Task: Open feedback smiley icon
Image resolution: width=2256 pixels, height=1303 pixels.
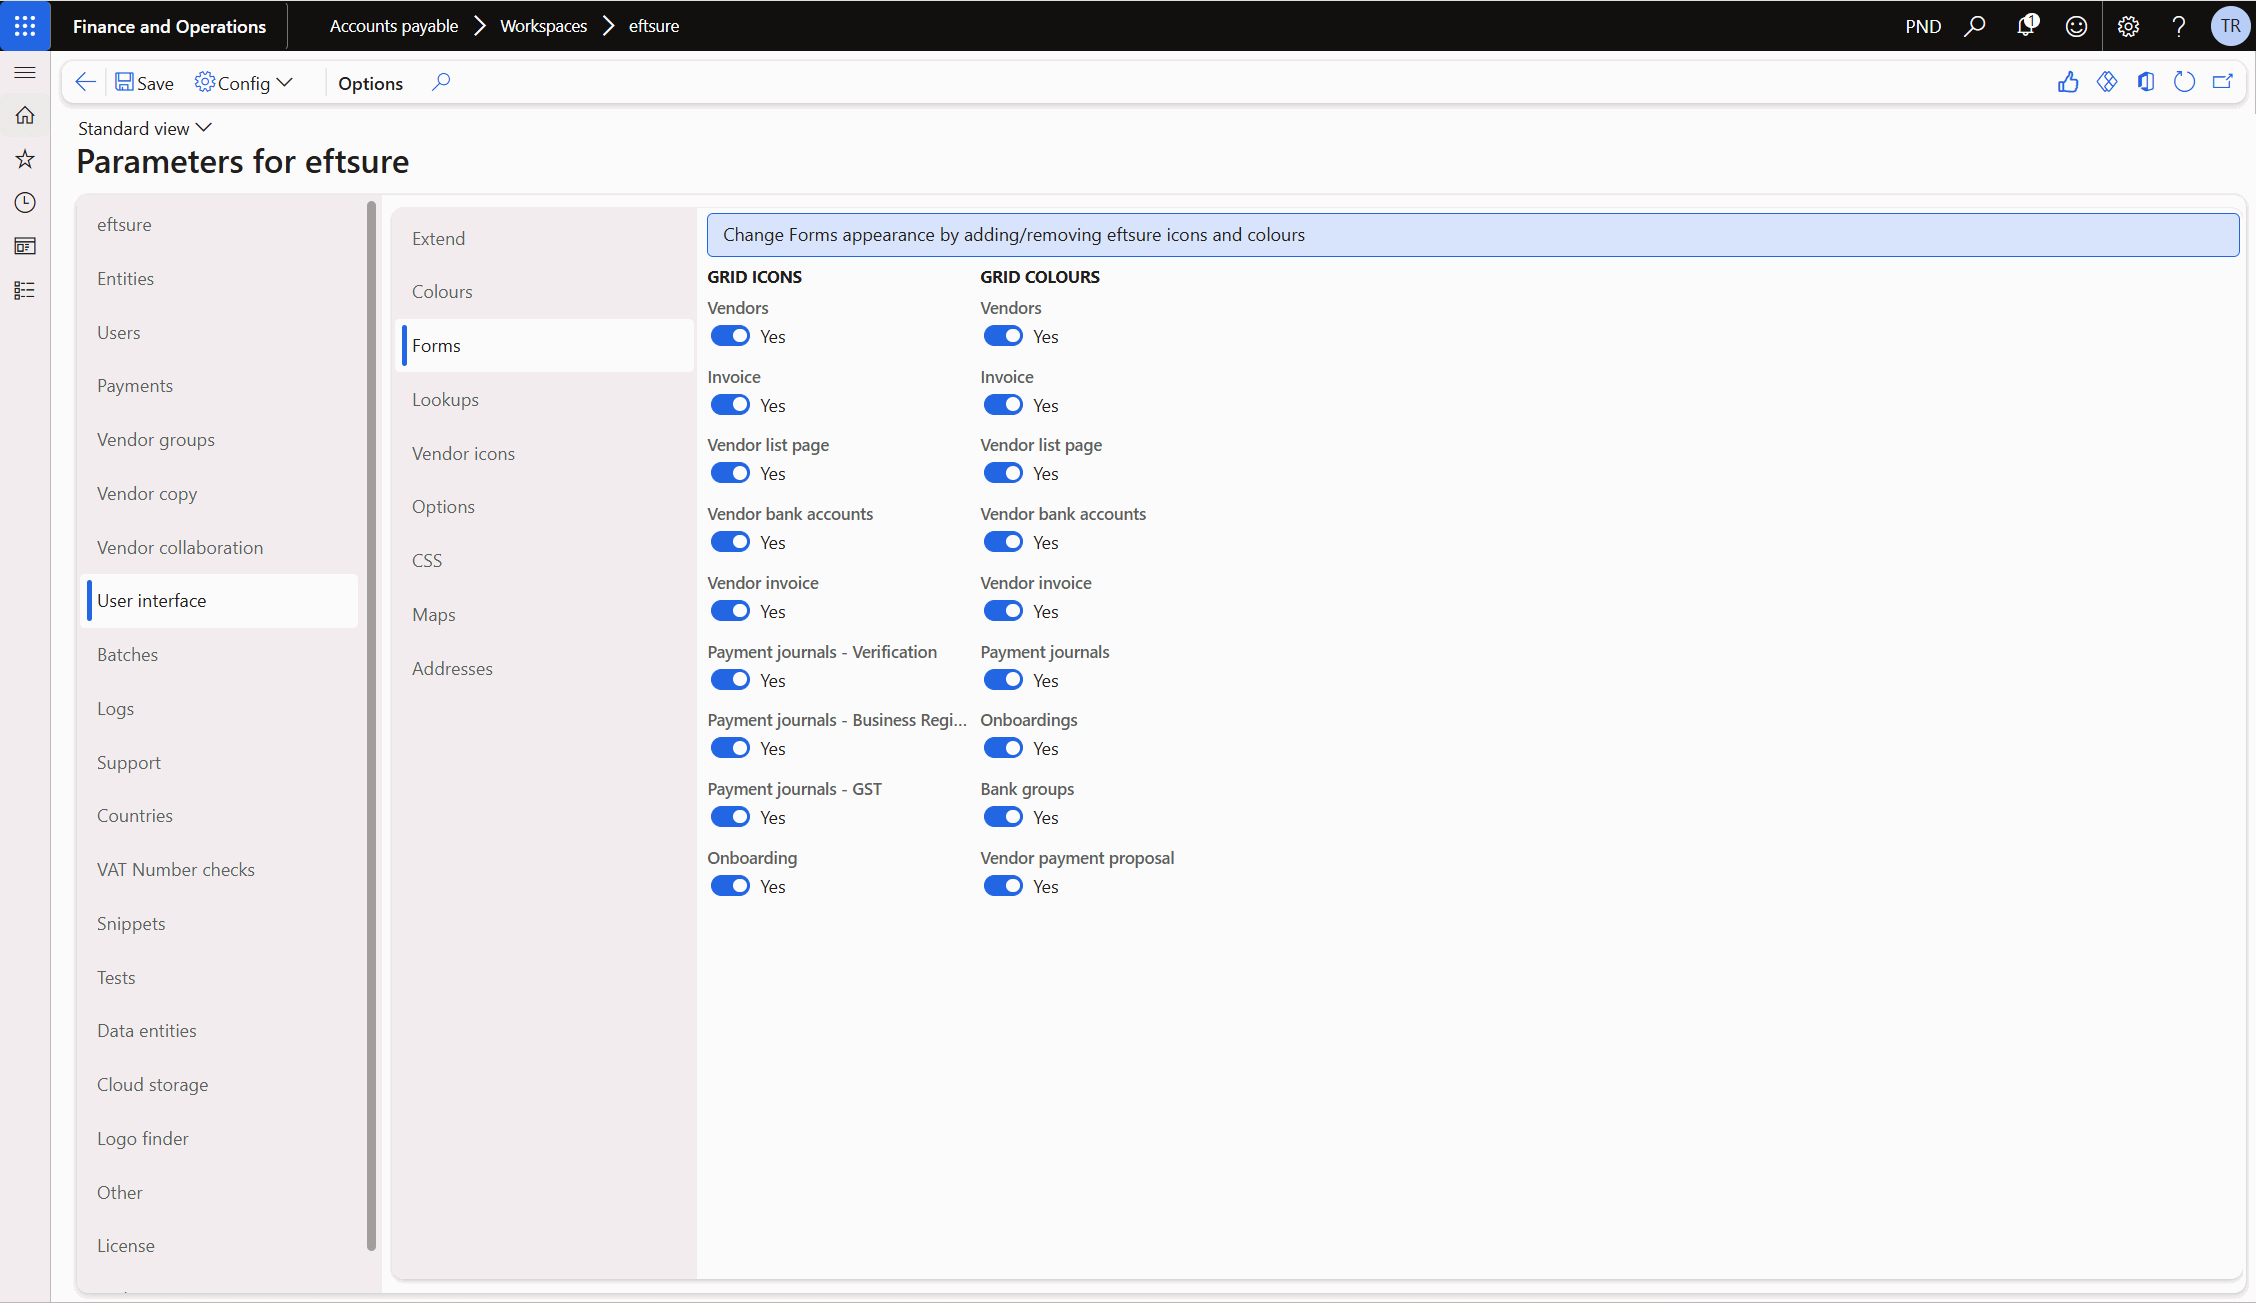Action: pyautogui.click(x=2077, y=26)
